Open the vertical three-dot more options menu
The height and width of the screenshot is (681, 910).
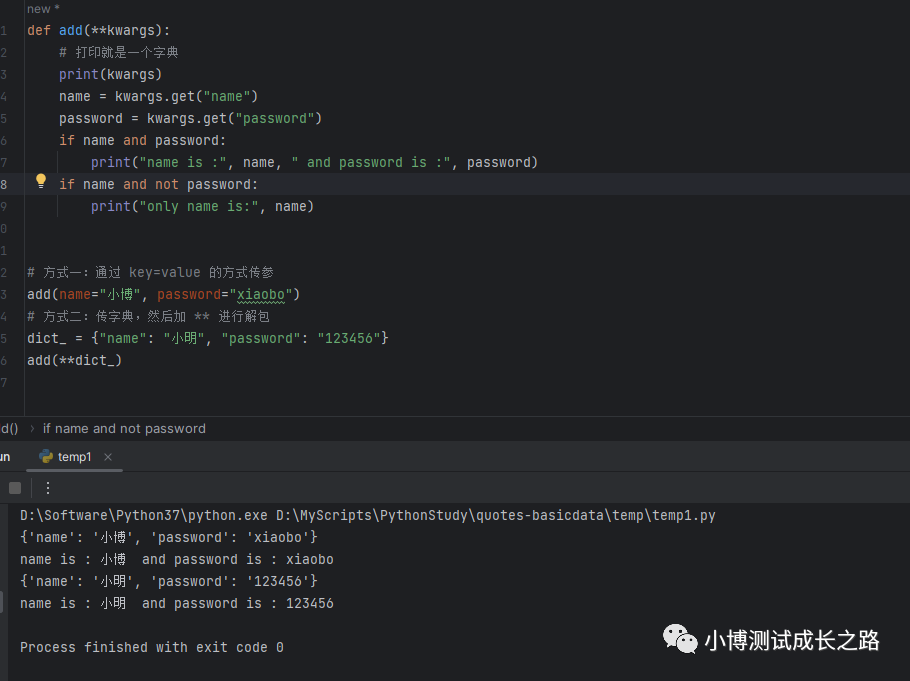click(47, 488)
